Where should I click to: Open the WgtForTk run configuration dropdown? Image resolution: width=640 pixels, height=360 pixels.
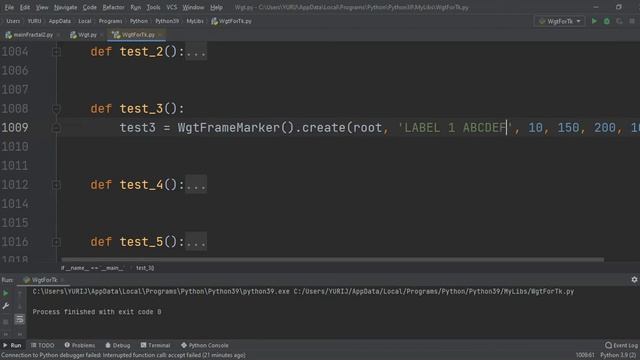click(559, 21)
